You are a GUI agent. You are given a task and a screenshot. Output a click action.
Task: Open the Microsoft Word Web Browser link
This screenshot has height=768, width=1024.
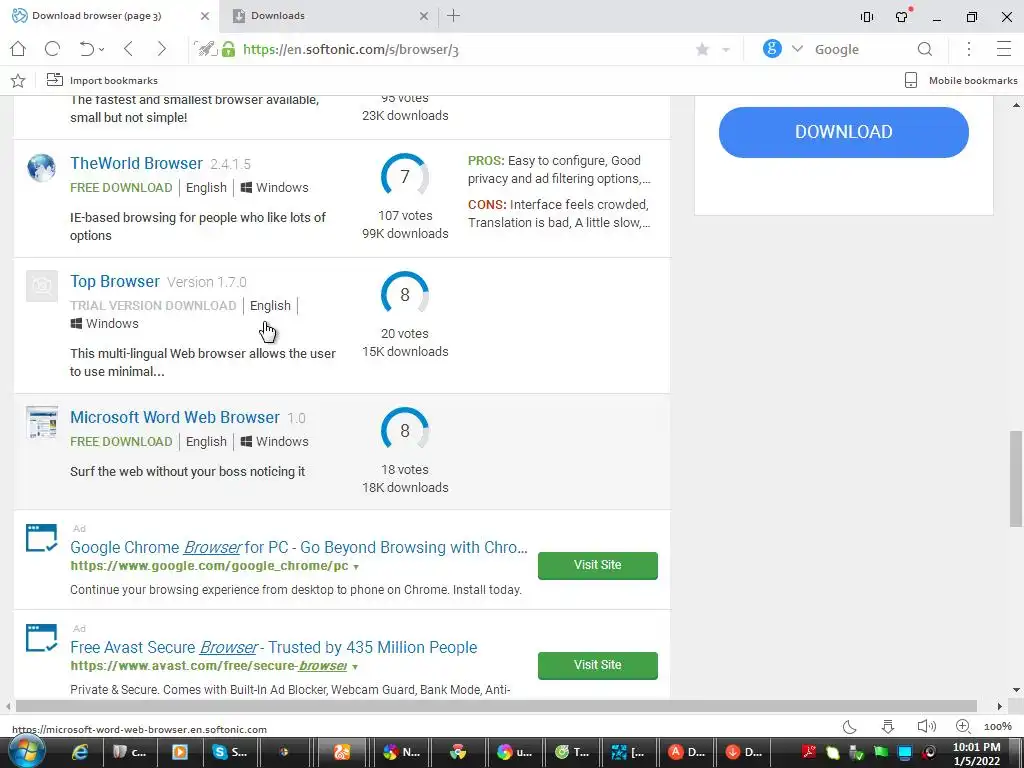[175, 417]
